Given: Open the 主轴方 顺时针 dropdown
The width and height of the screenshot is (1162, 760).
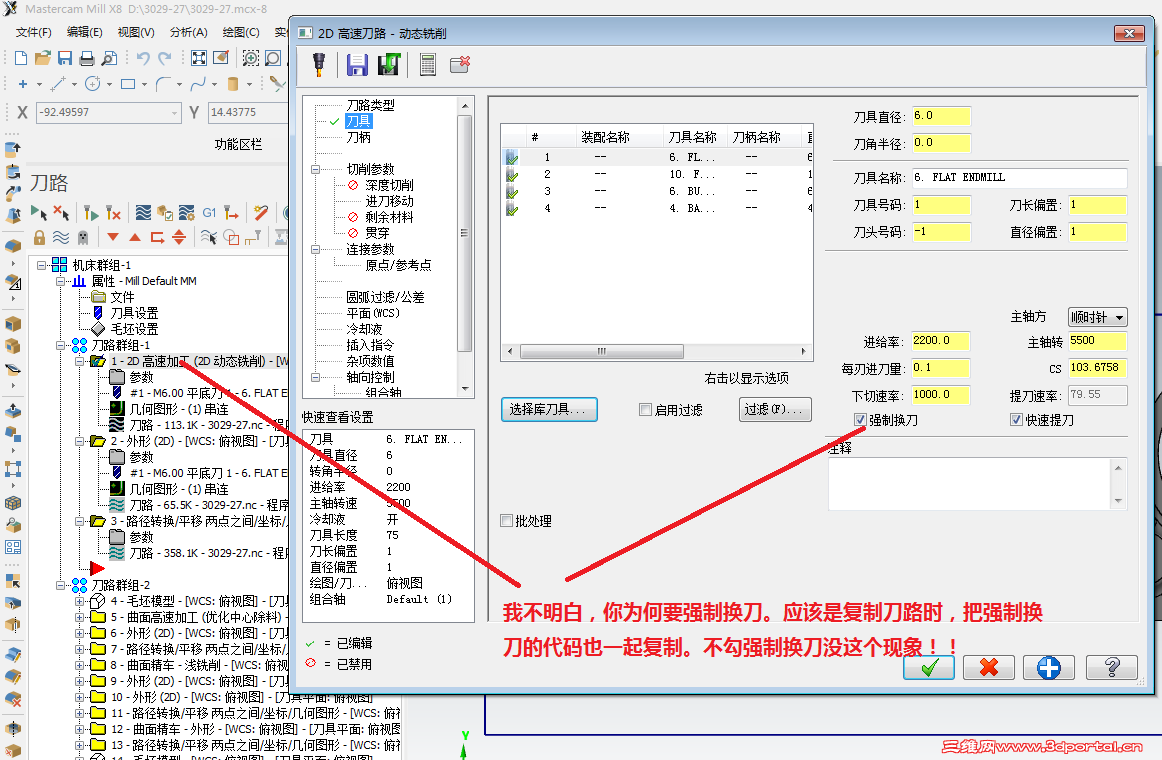Looking at the screenshot, I should [1098, 317].
